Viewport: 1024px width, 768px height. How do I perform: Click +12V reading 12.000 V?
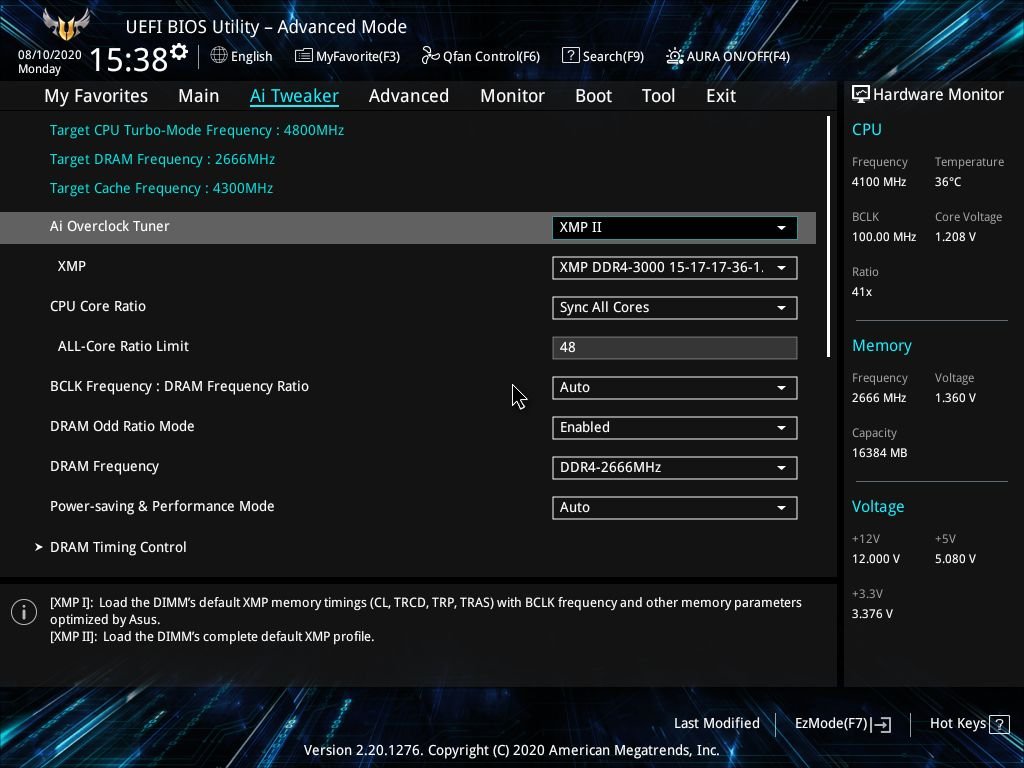pos(876,559)
